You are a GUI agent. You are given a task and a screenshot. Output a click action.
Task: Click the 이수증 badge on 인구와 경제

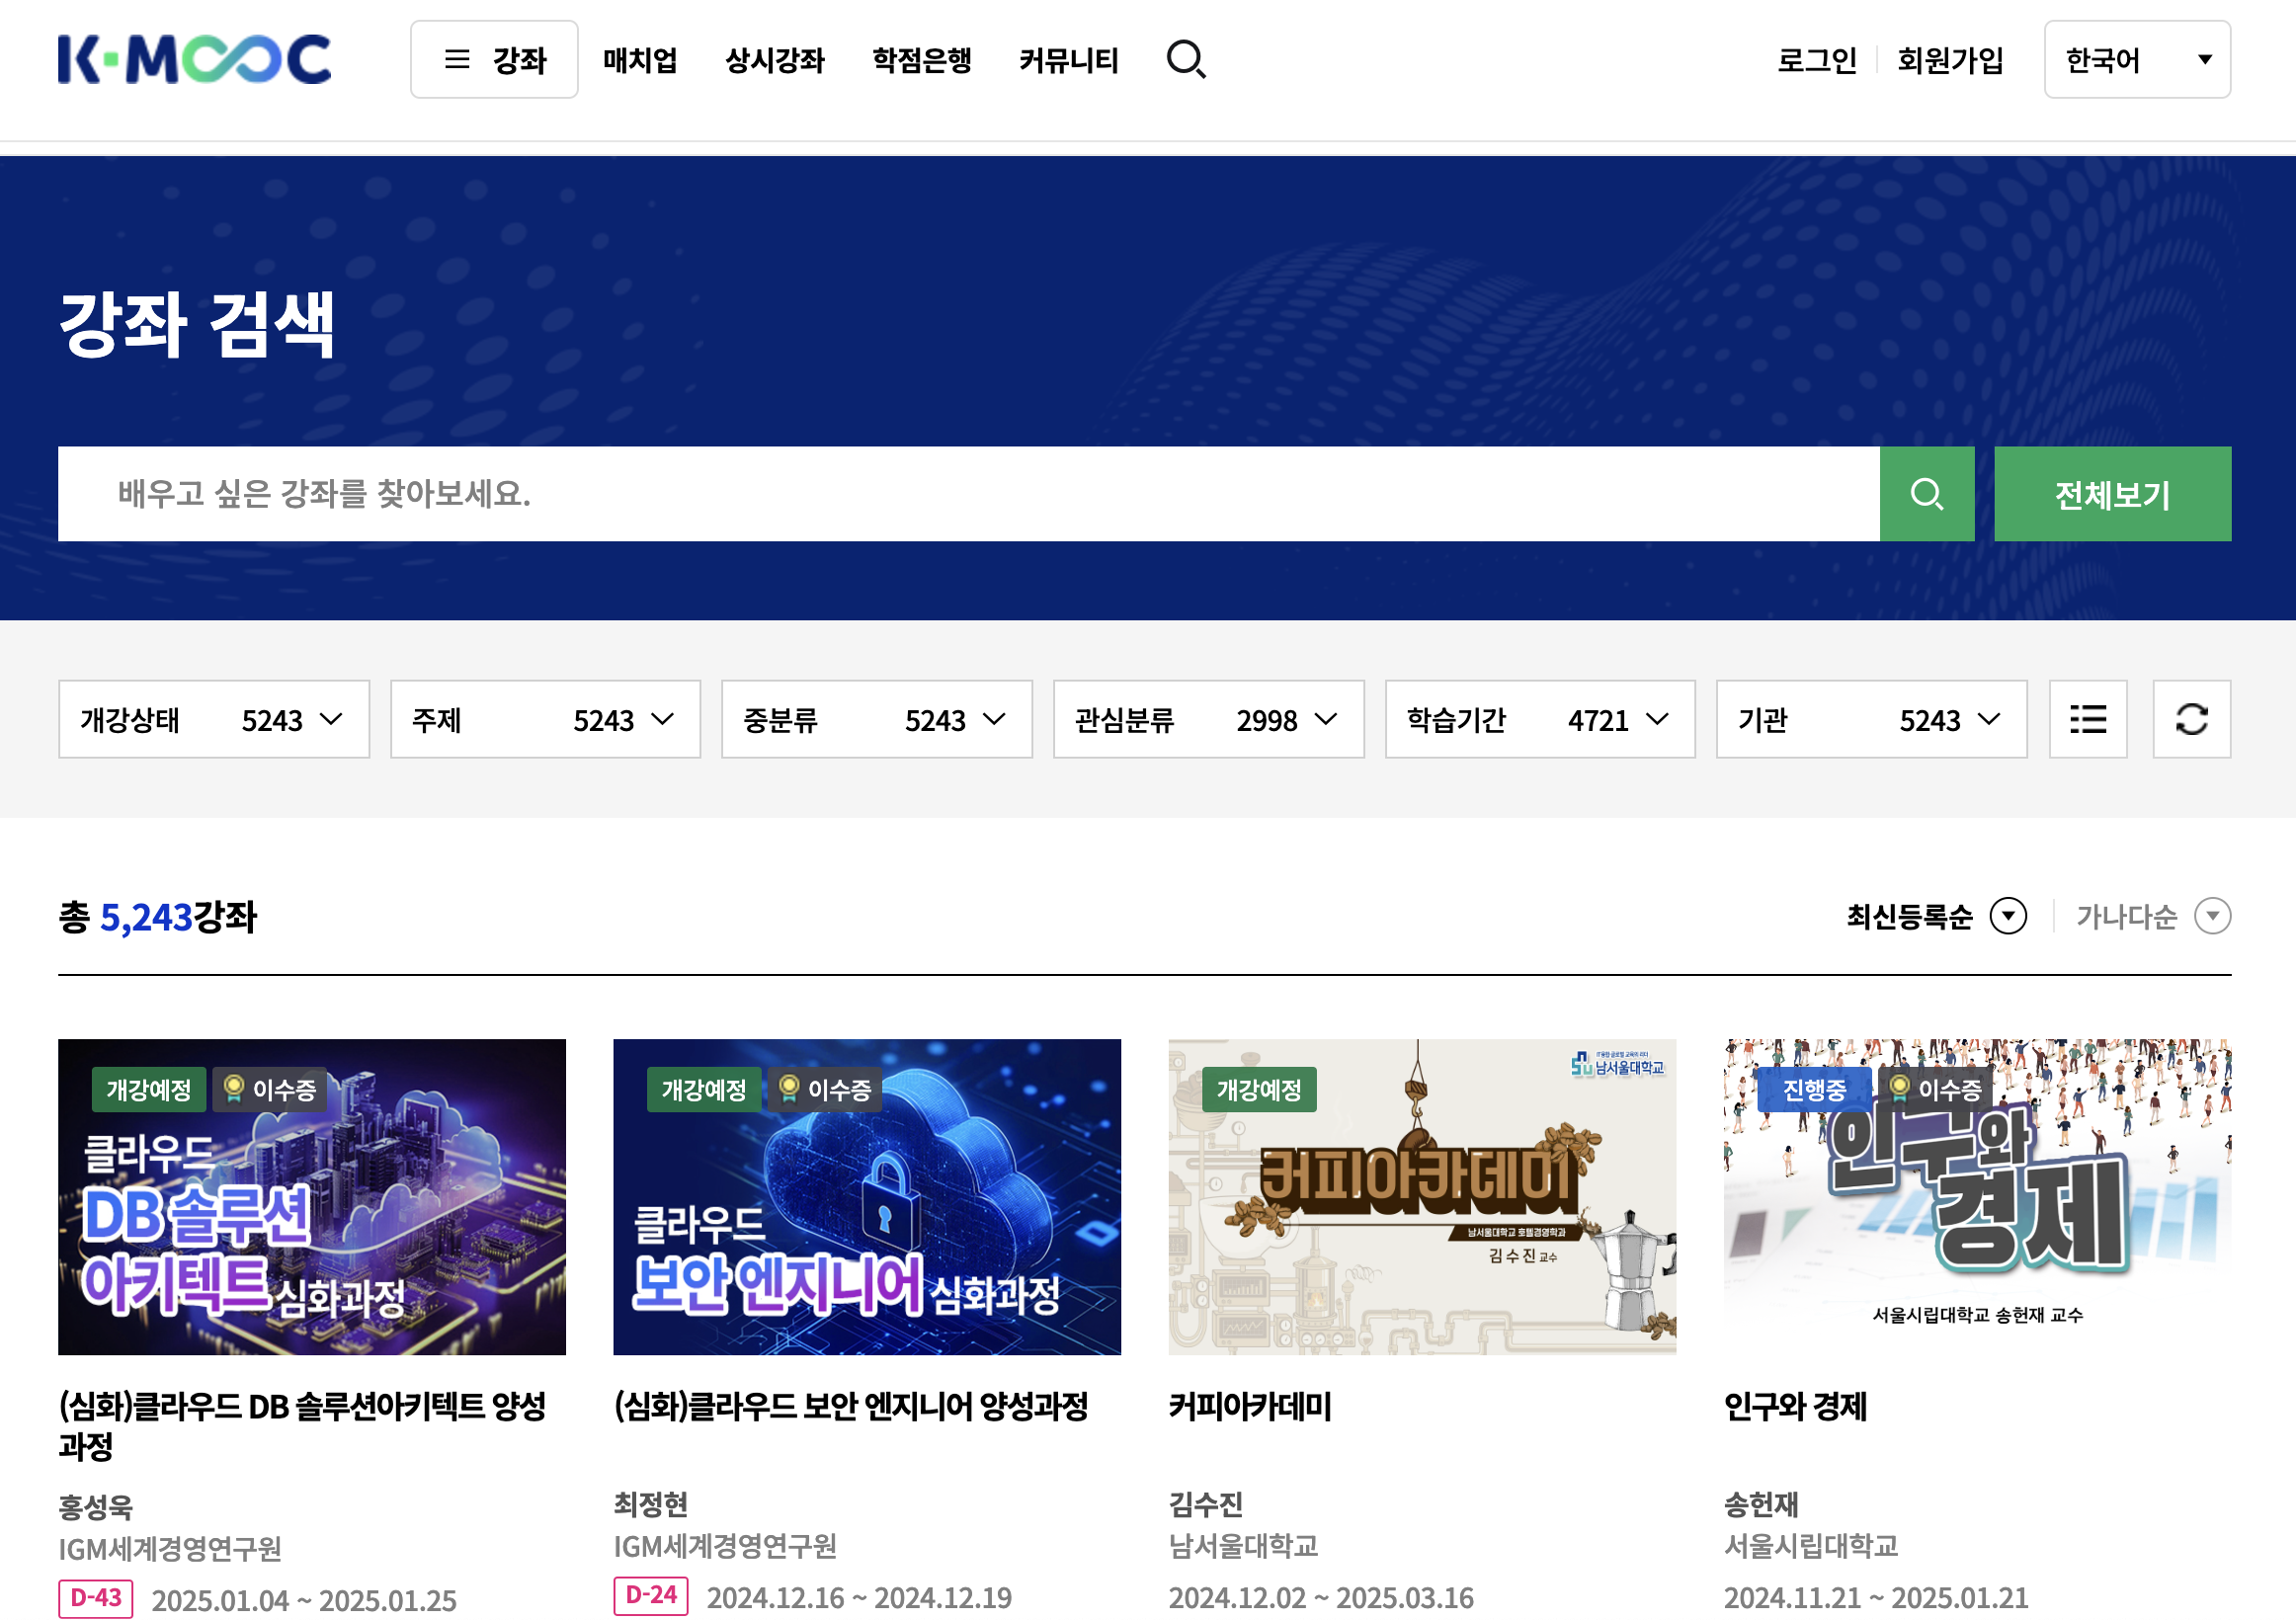[1935, 1089]
